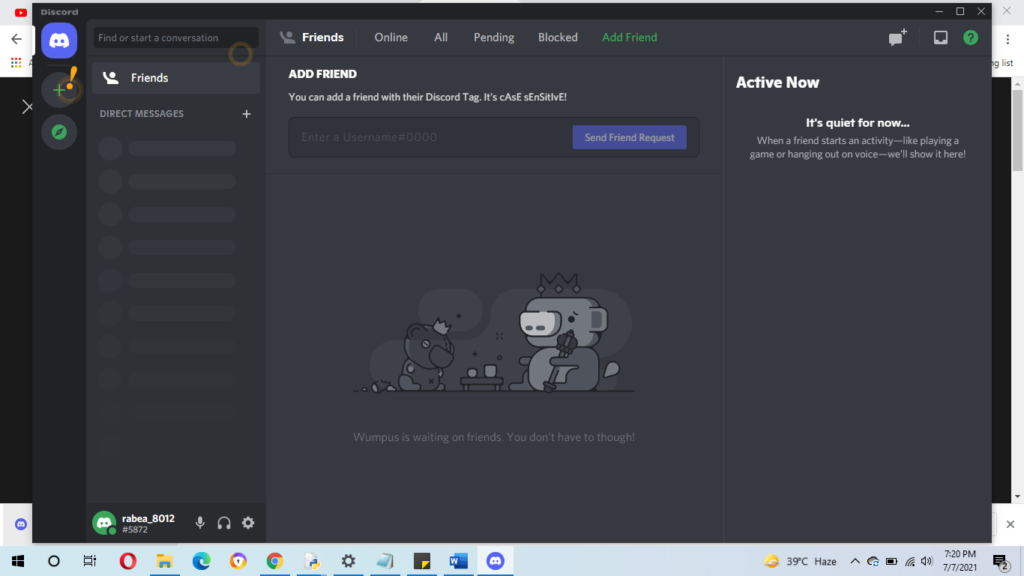Open the Add Friend tab

[630, 37]
